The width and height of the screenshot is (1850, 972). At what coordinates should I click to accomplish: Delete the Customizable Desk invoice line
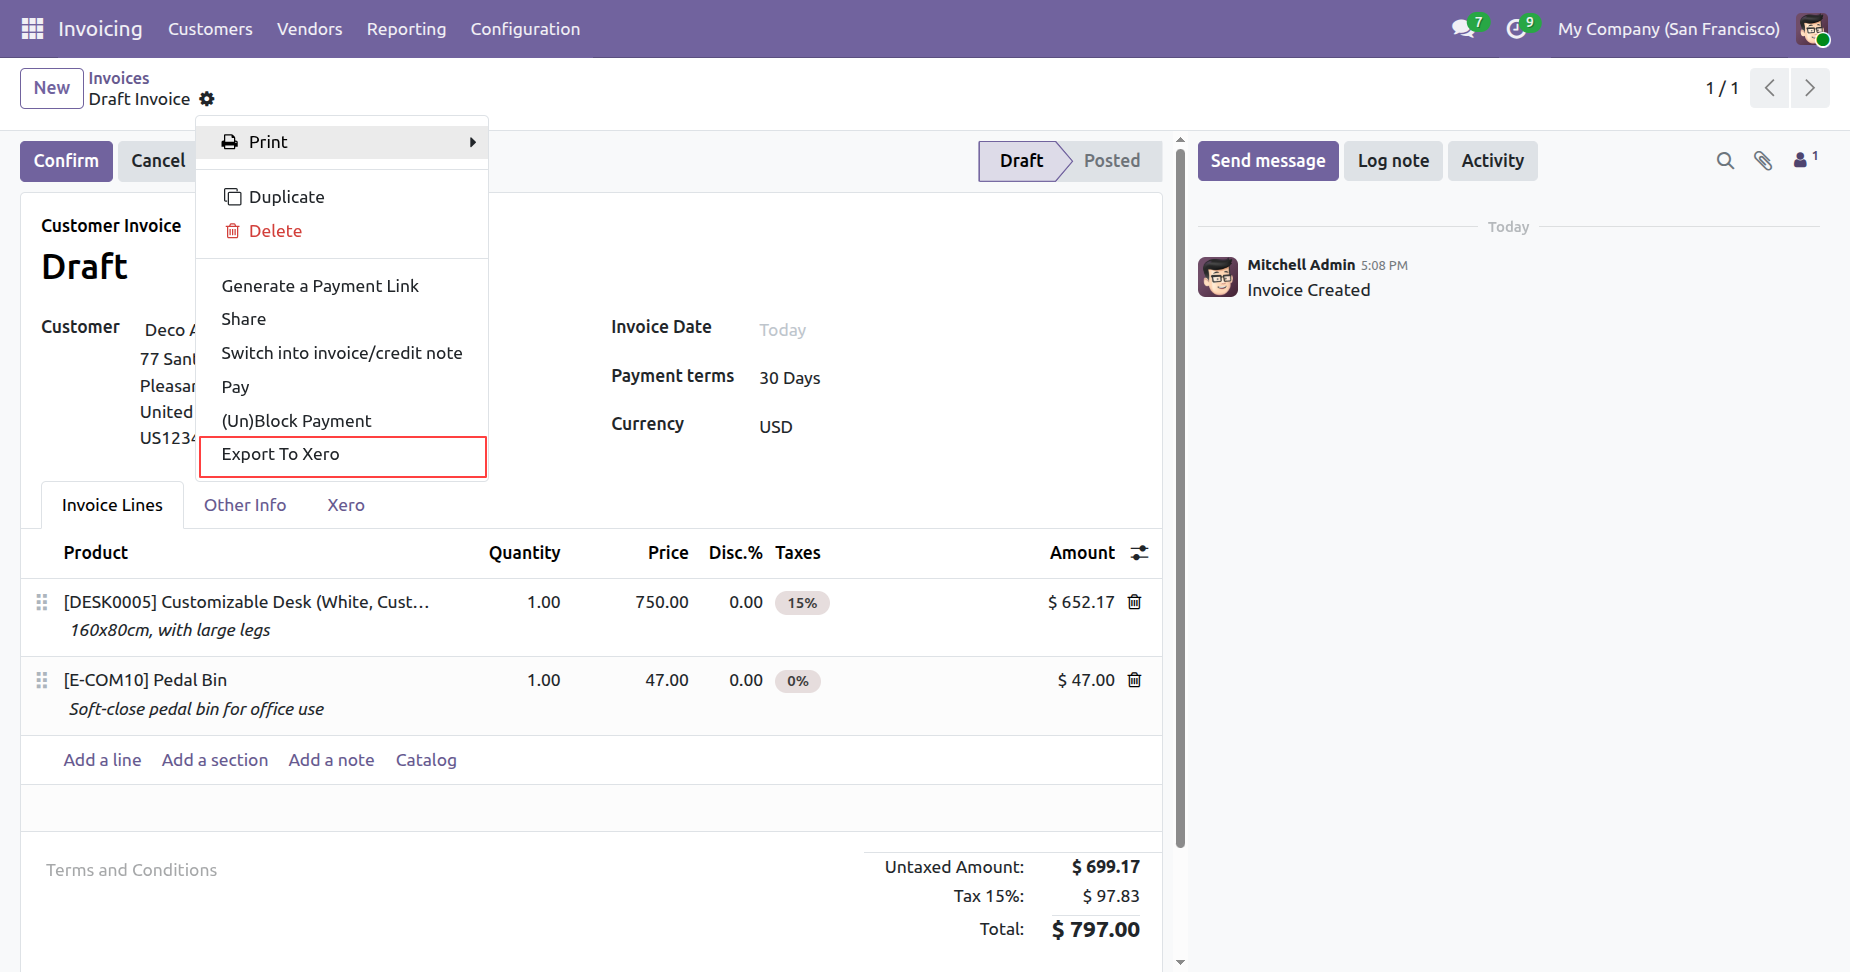[x=1135, y=602]
